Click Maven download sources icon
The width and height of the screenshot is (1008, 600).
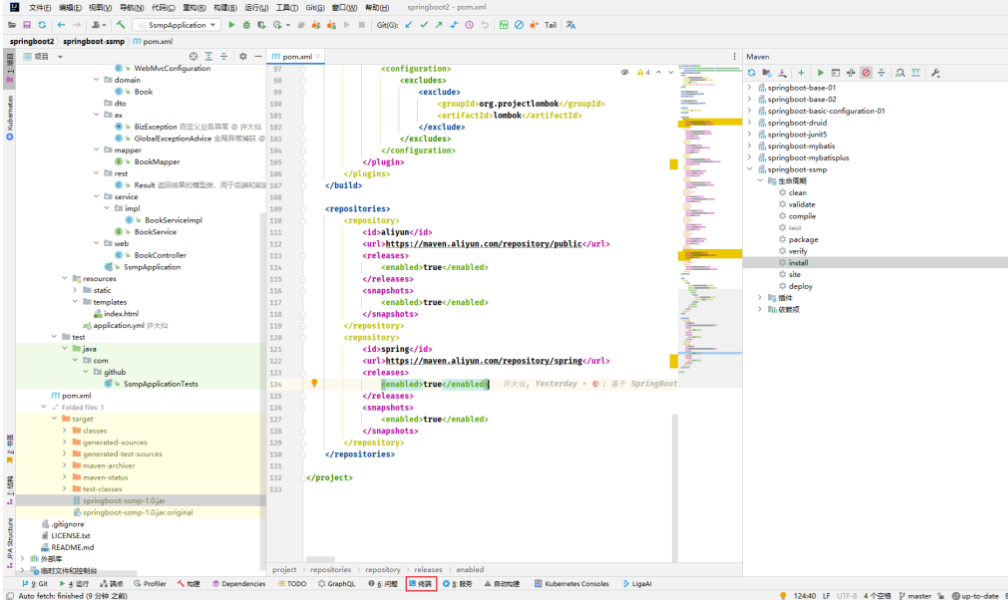[x=783, y=73]
